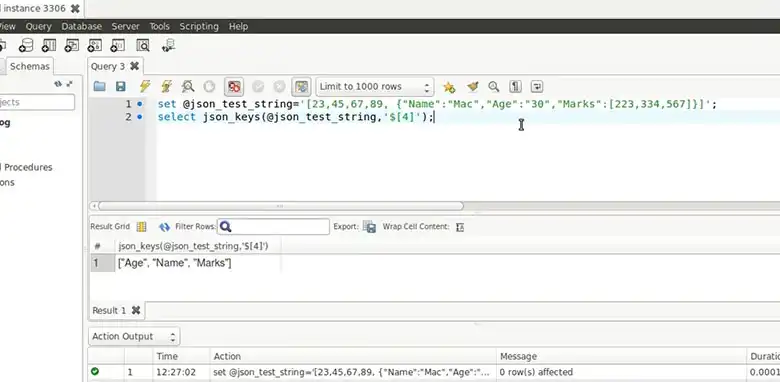780x382 pixels.
Task: Export the result set with the Export icon
Action: (369, 227)
